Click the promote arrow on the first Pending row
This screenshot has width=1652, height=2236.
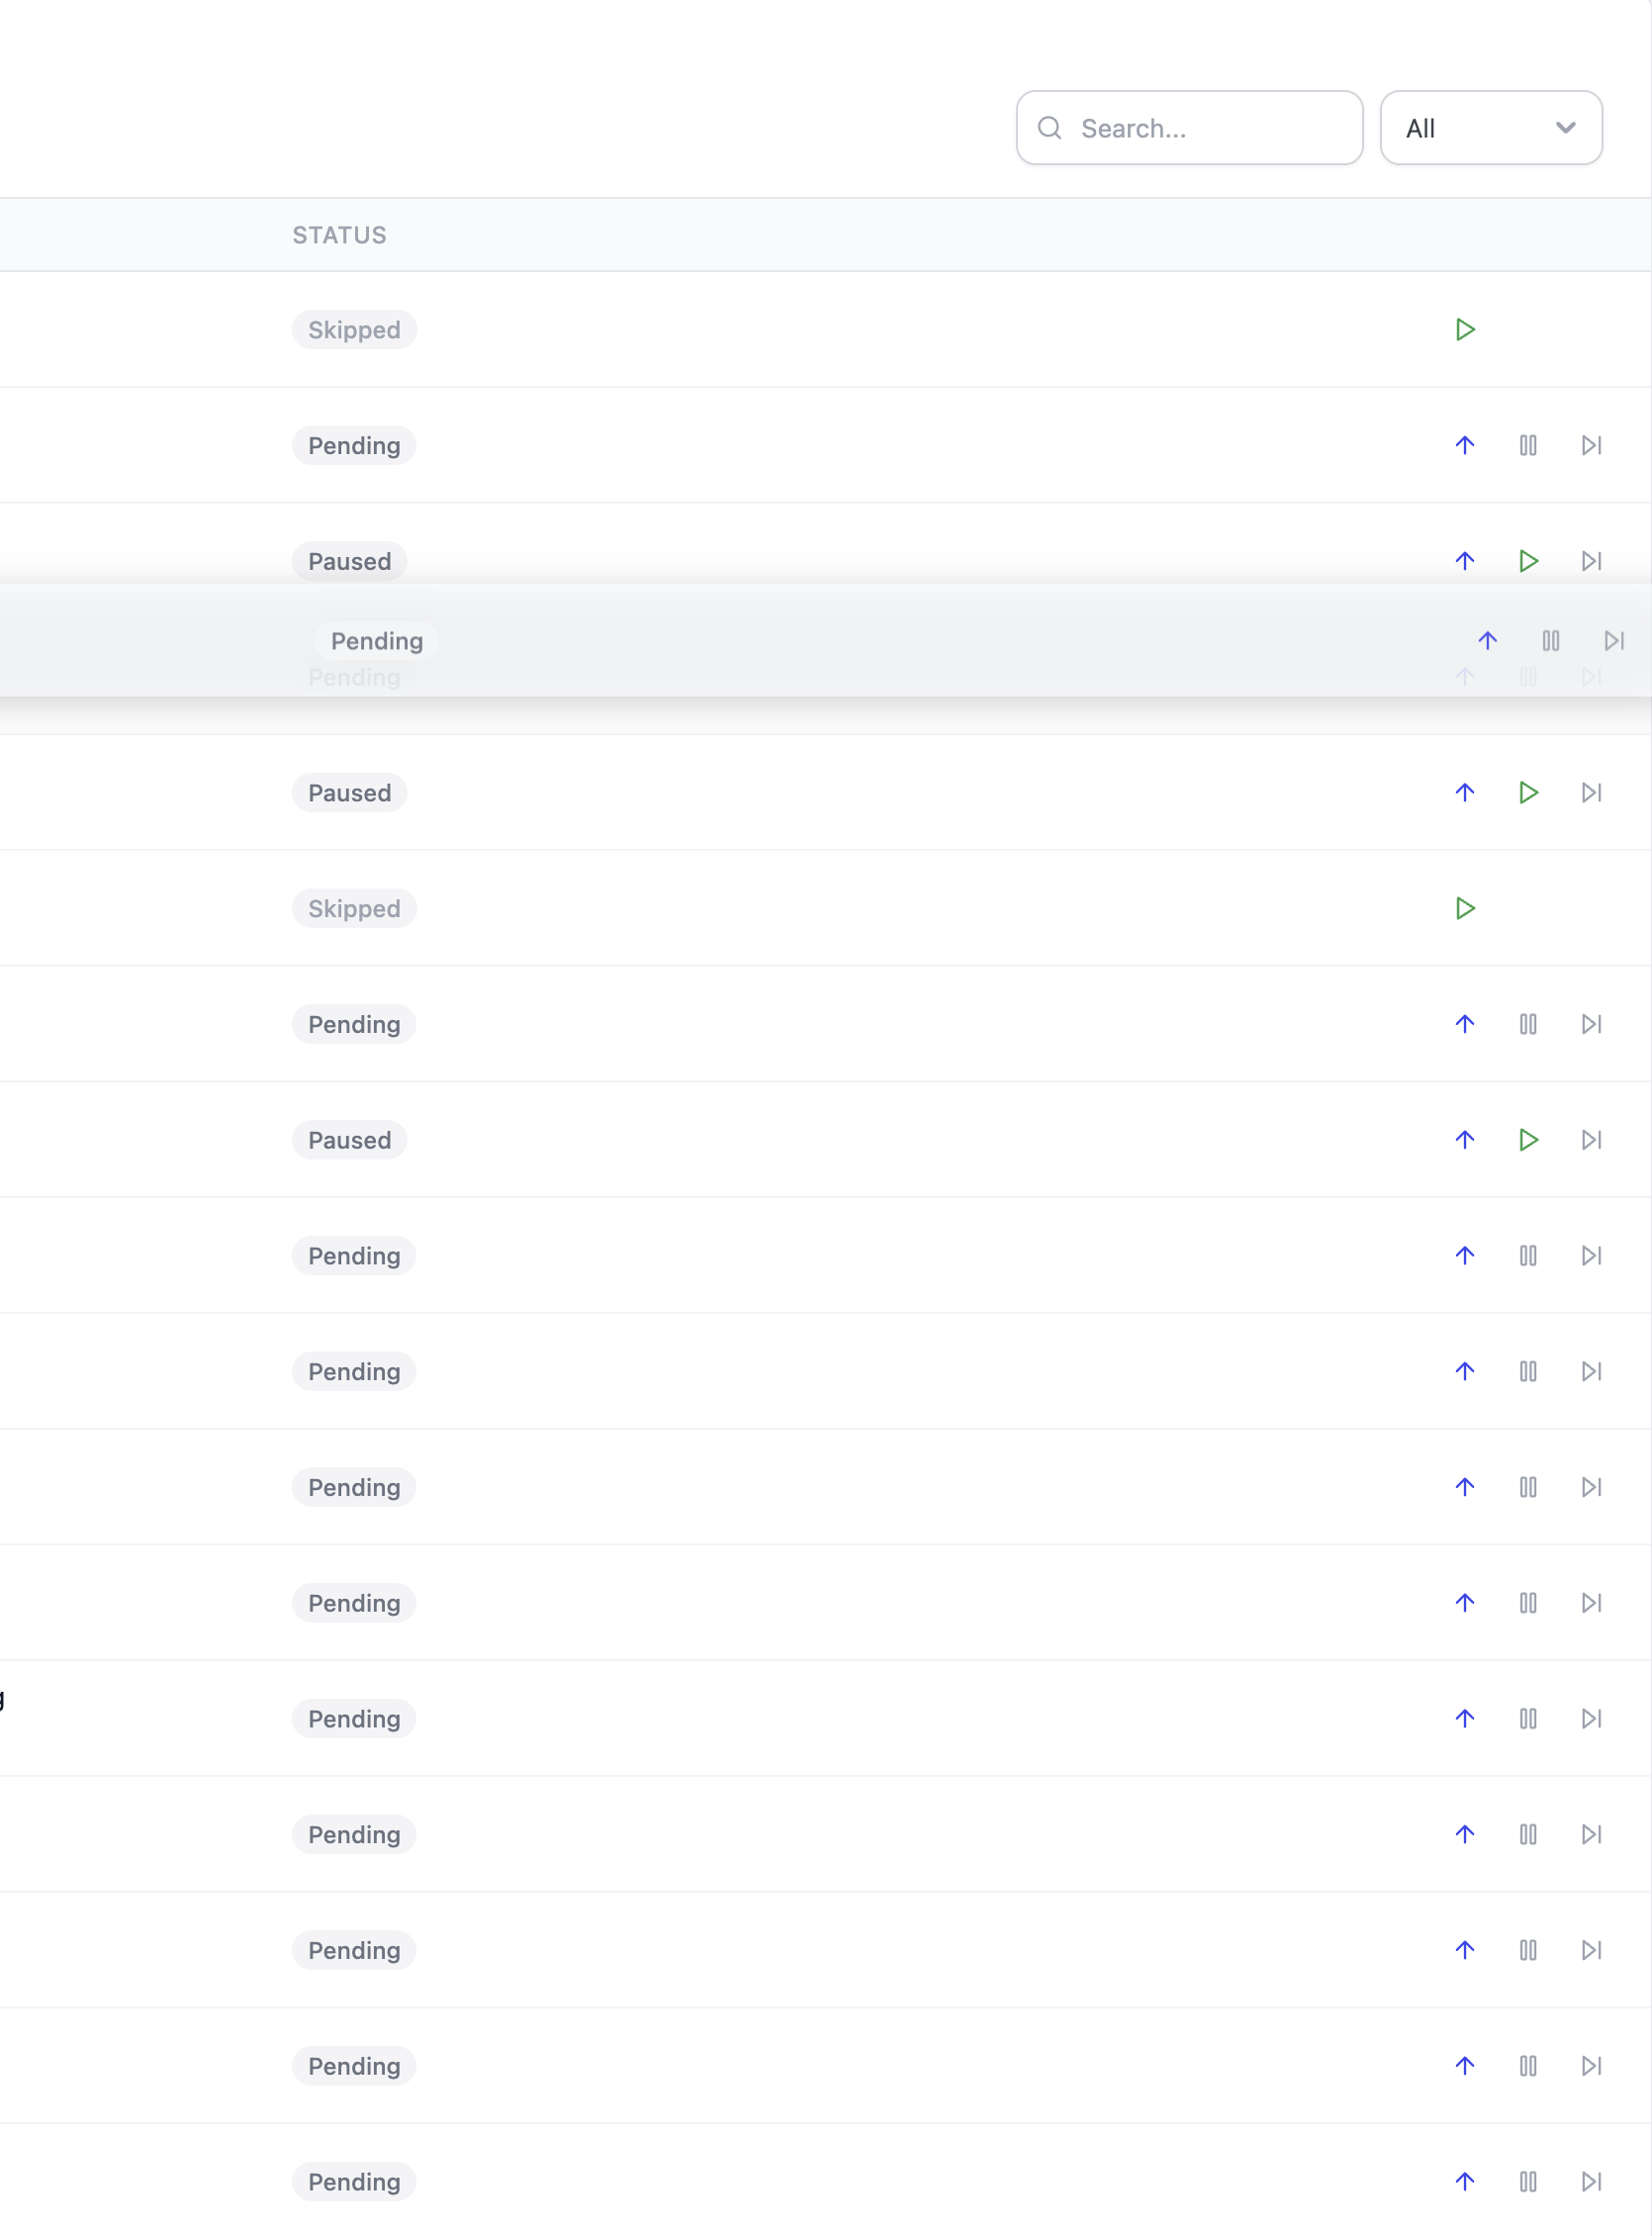tap(1464, 445)
